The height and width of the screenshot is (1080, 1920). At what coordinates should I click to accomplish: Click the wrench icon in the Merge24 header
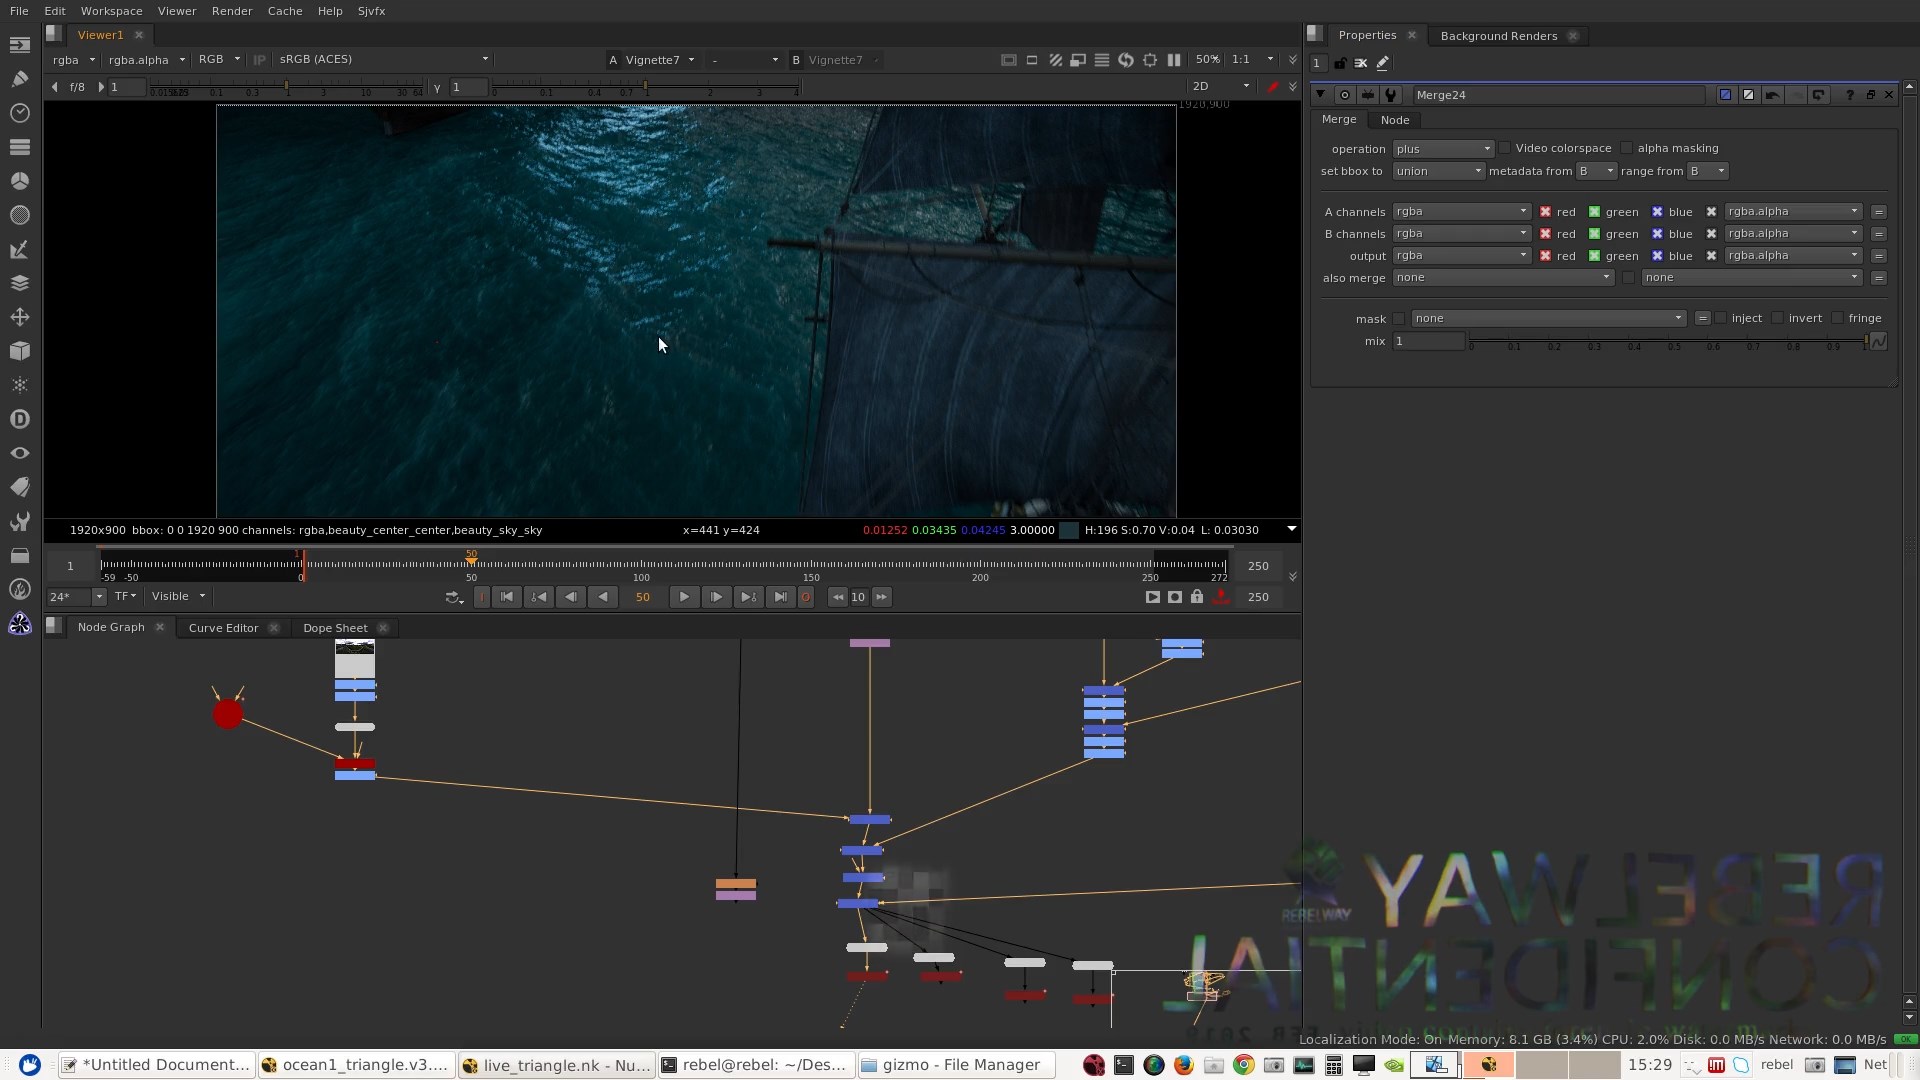[1390, 95]
